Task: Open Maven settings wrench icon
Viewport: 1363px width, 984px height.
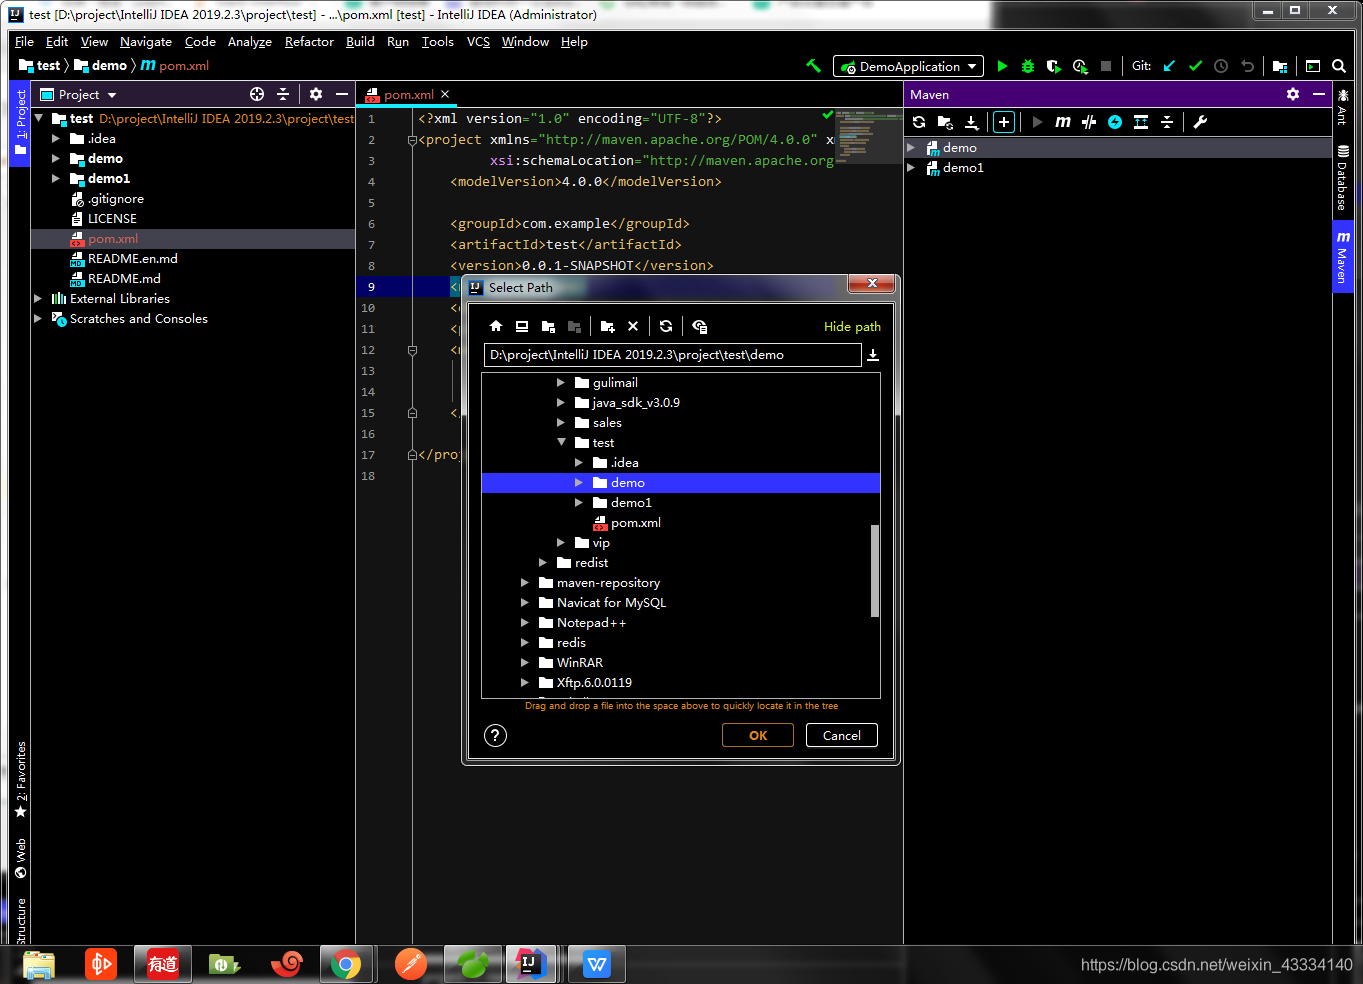Action: pos(1200,122)
